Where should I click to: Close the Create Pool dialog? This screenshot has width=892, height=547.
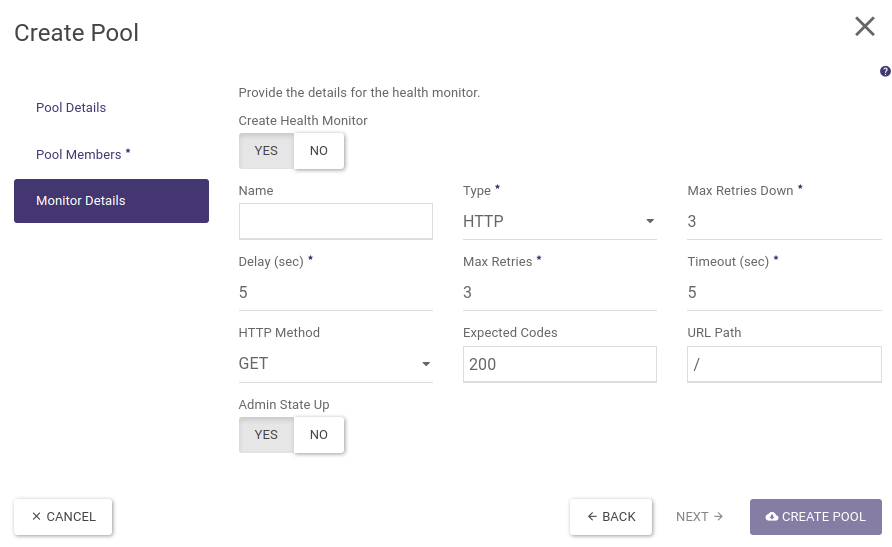[x=865, y=27]
